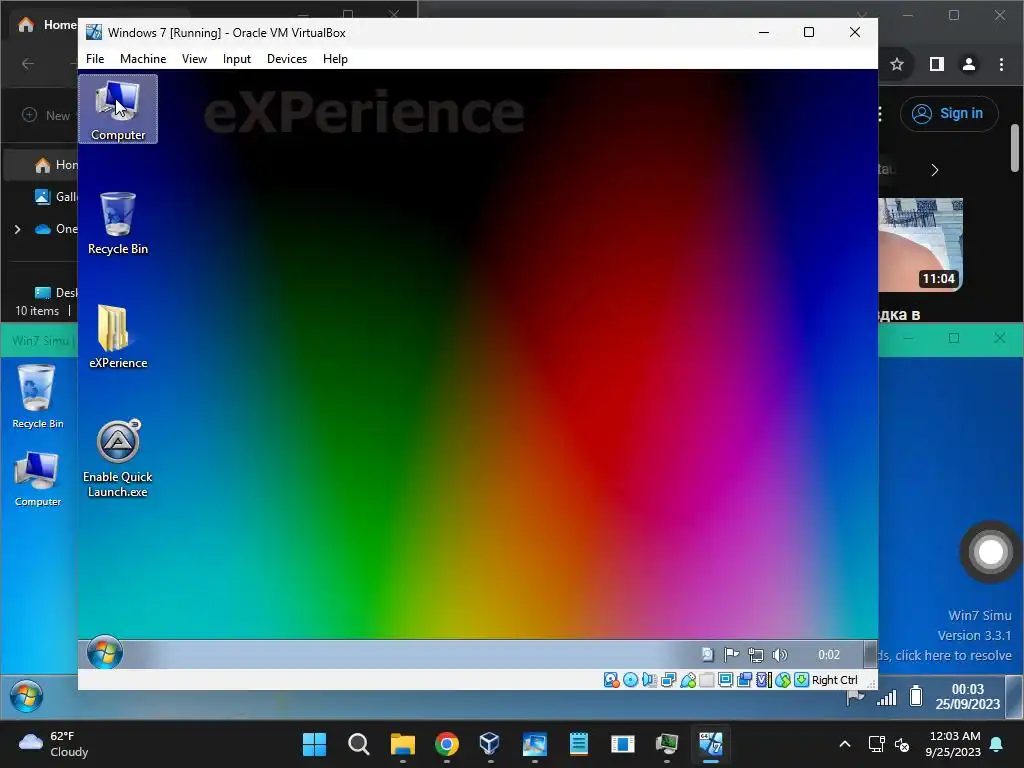Open the VirtualBox Devices menu
1024x768 pixels.
click(287, 59)
